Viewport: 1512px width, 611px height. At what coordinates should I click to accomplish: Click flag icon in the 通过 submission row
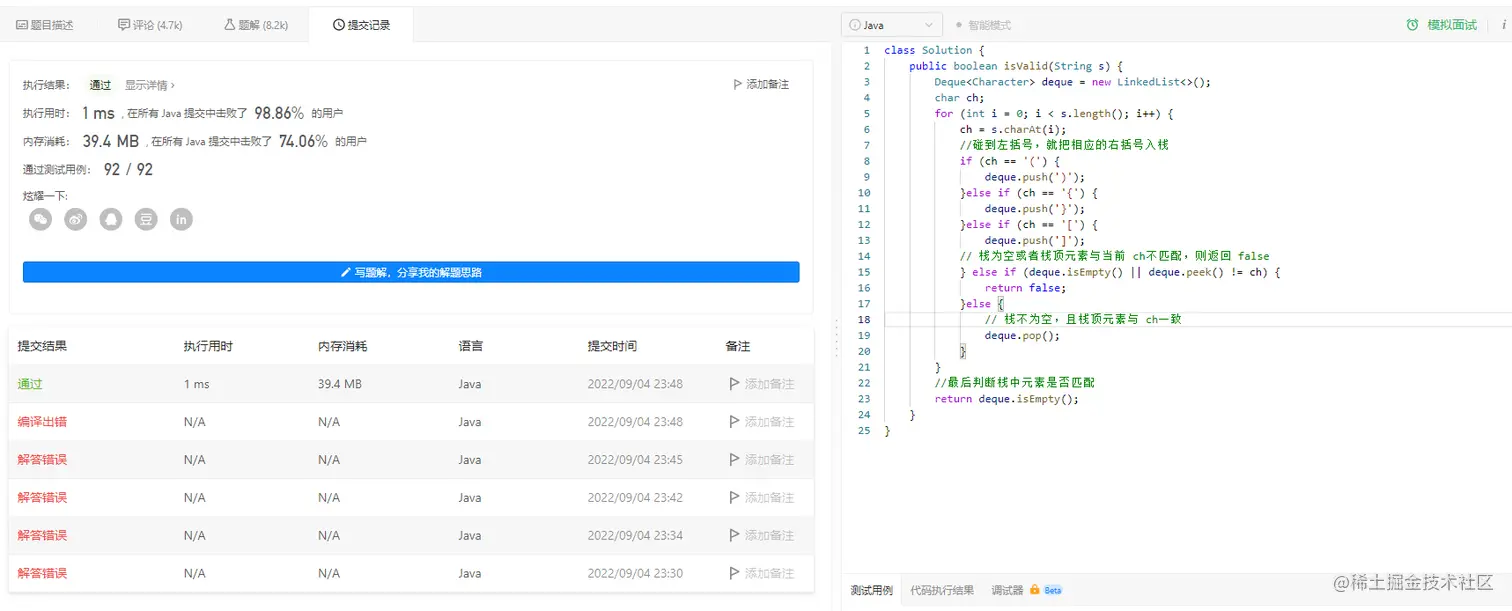735,384
